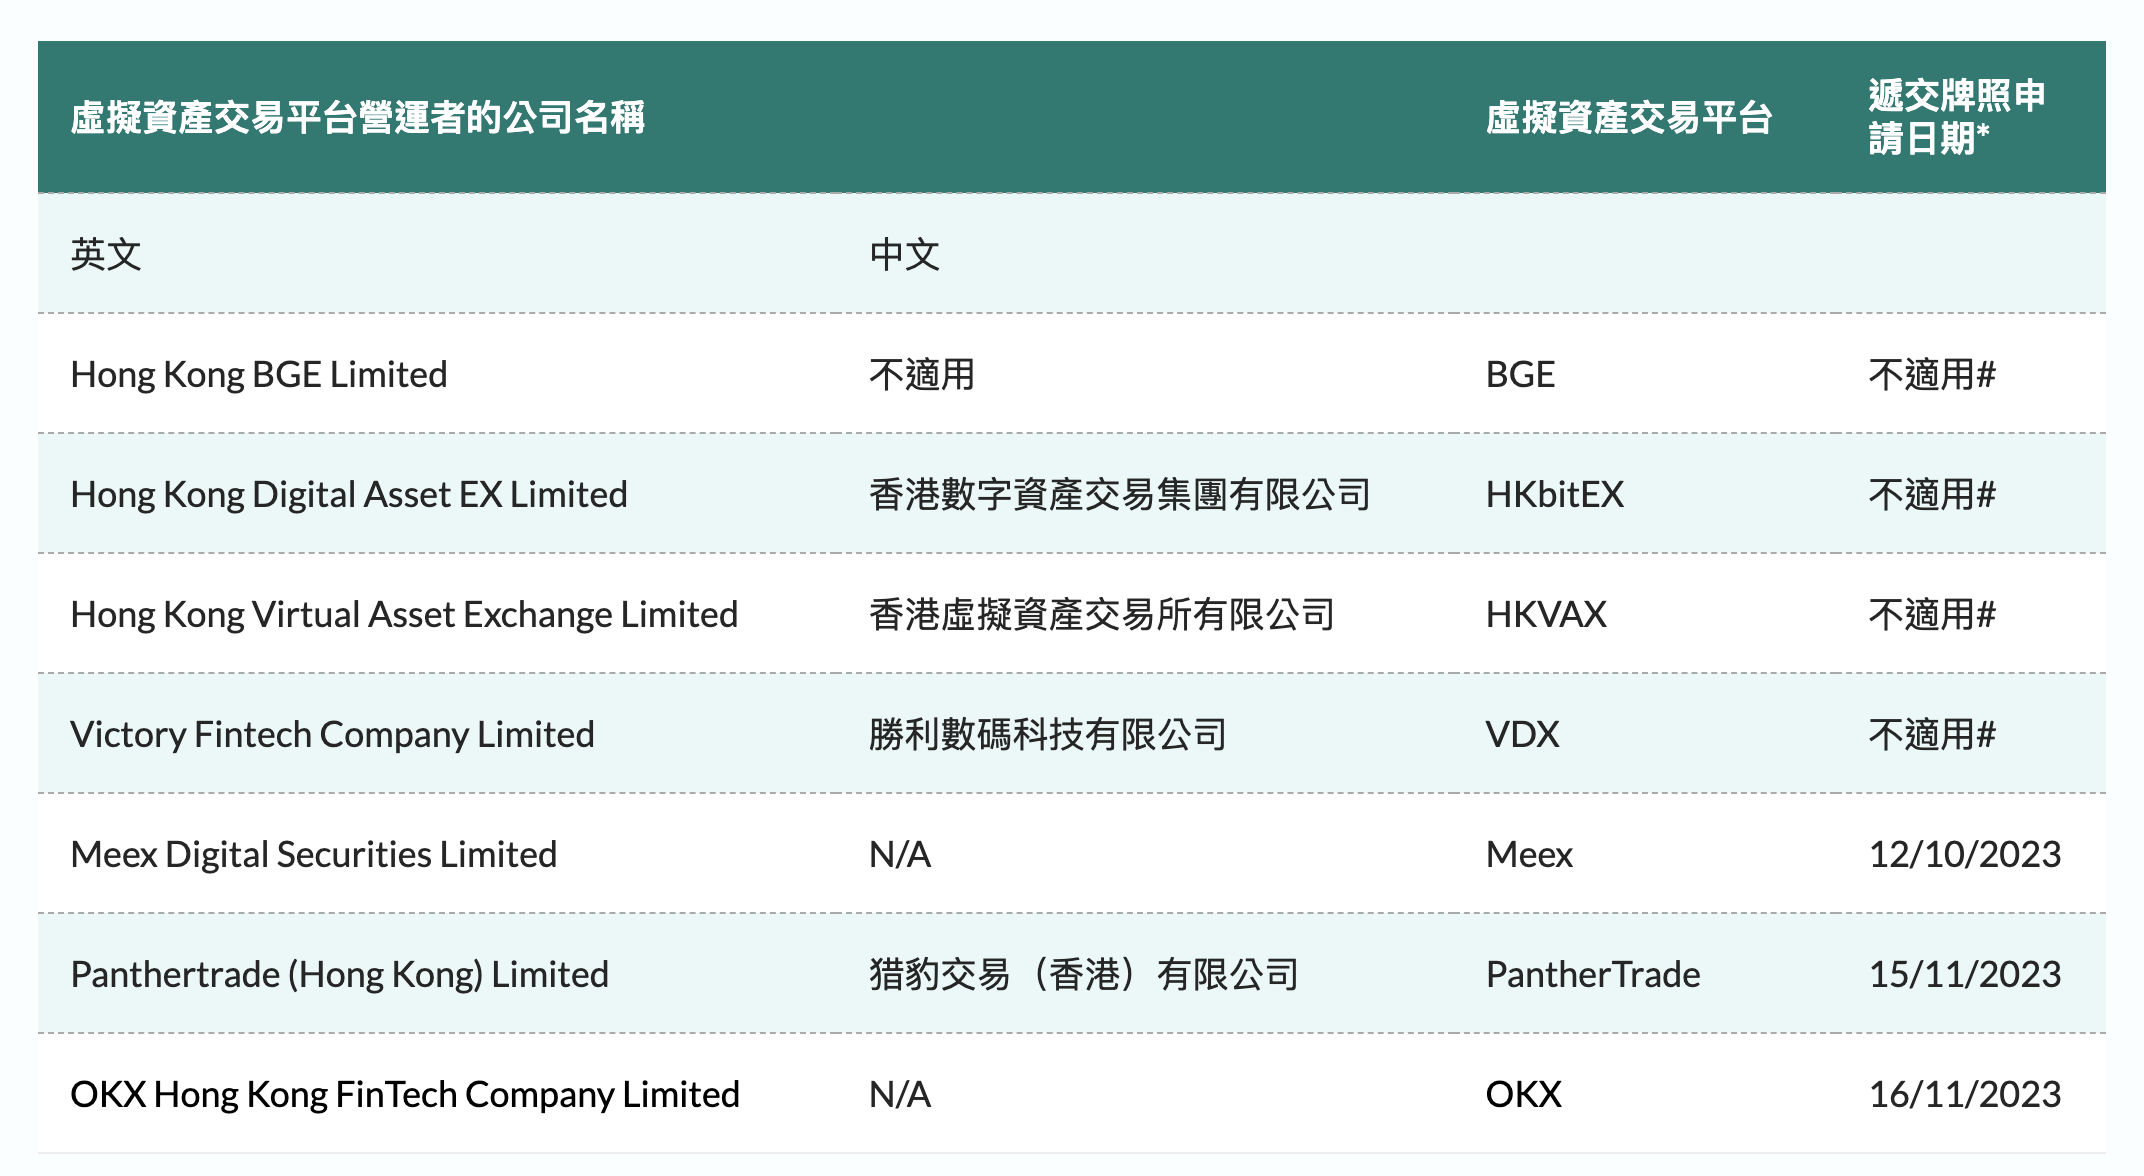Image resolution: width=2144 pixels, height=1176 pixels.
Task: Select the 香港數字資產交易集團有限公司 cell
Action: click(x=1119, y=495)
